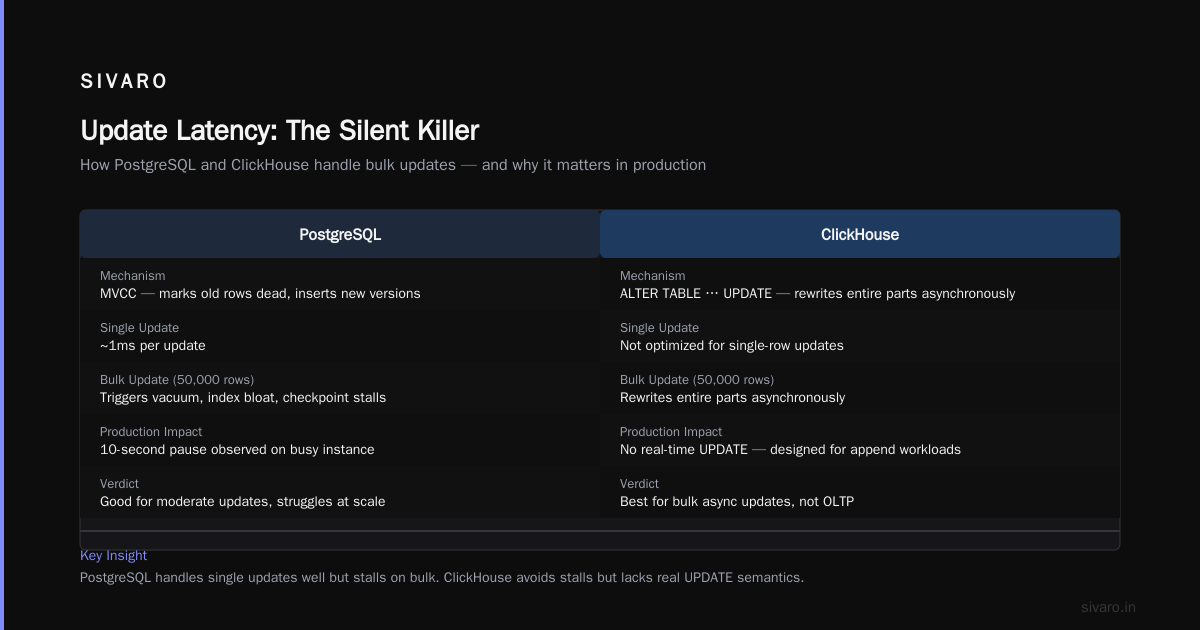Click the "ALTER TABLE ··· UPDATE" mechanism text
The image size is (1200, 630).
tap(817, 294)
